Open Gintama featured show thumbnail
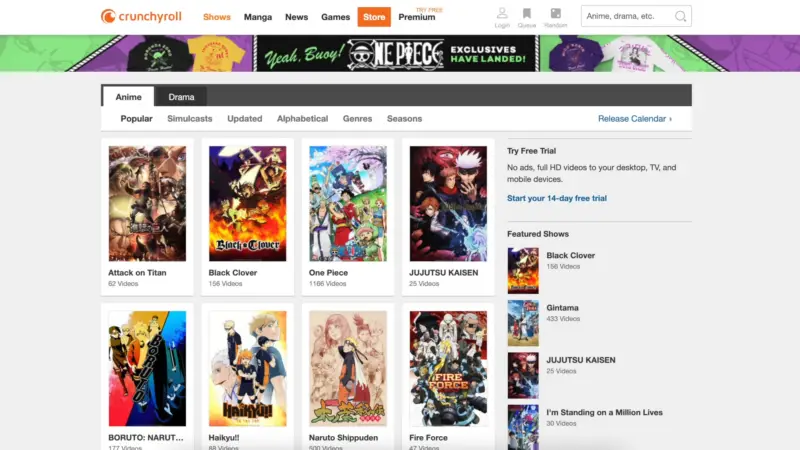800x450 pixels. click(522, 322)
